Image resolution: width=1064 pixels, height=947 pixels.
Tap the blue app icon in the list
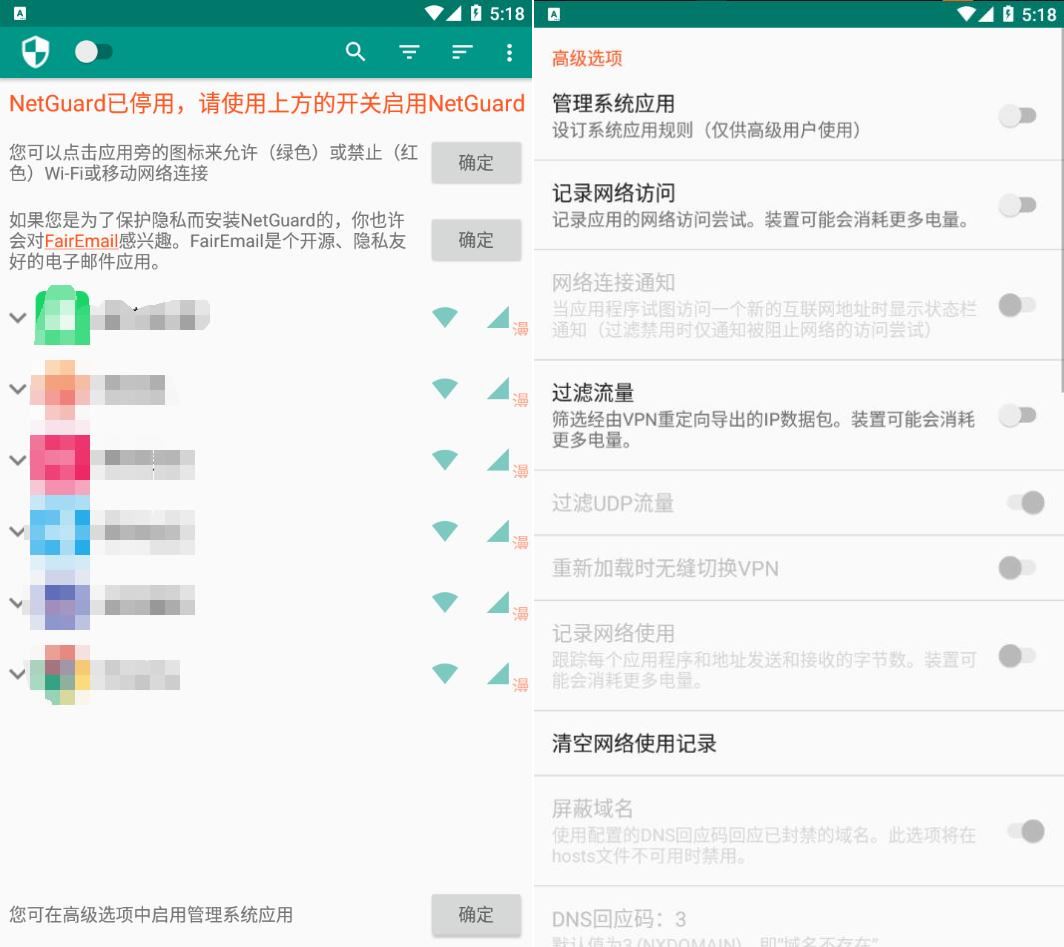60,533
